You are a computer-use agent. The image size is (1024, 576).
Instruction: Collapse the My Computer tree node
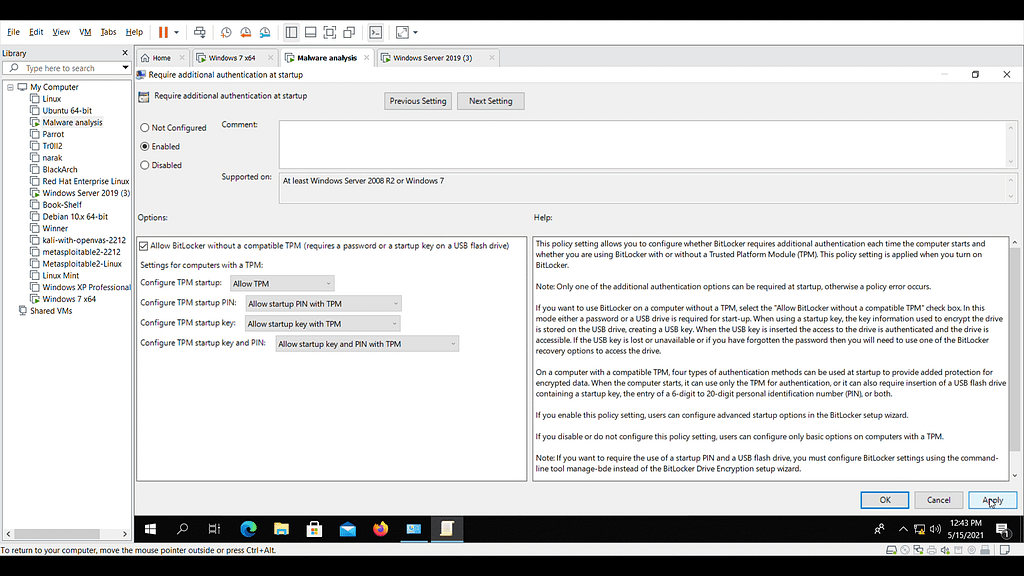coord(10,87)
